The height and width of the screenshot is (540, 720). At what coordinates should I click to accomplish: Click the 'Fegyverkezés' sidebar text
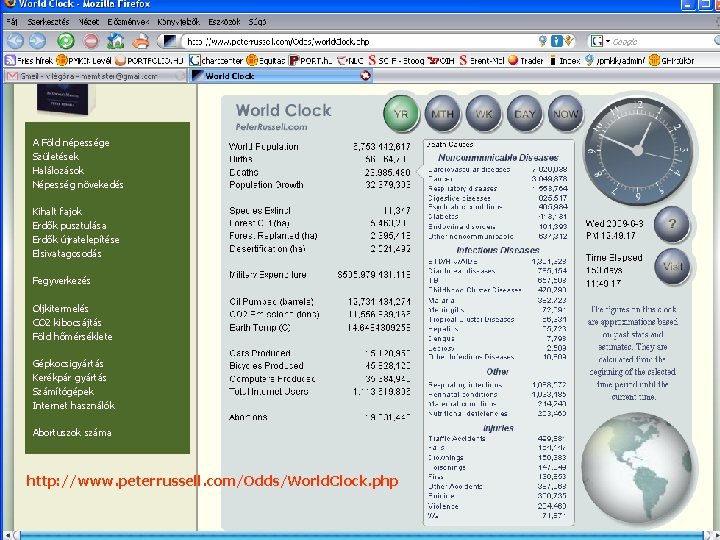[61, 281]
